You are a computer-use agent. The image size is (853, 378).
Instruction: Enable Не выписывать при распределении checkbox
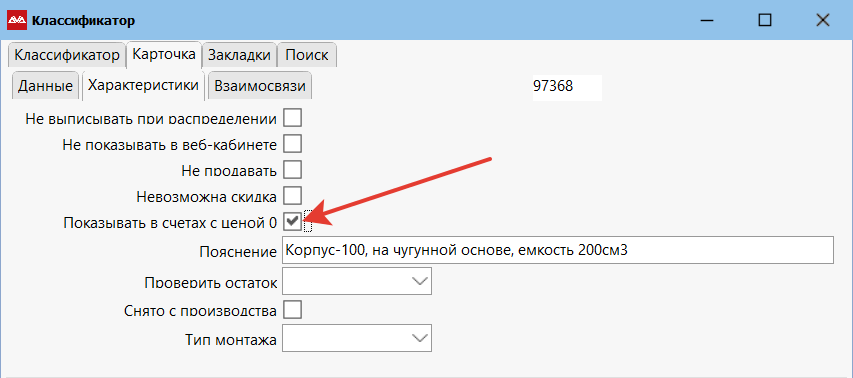point(292,117)
